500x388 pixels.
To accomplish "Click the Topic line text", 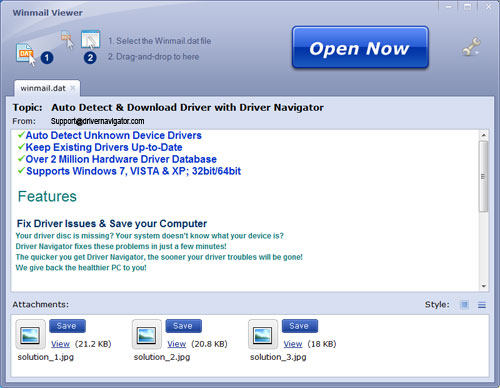I will [x=187, y=107].
